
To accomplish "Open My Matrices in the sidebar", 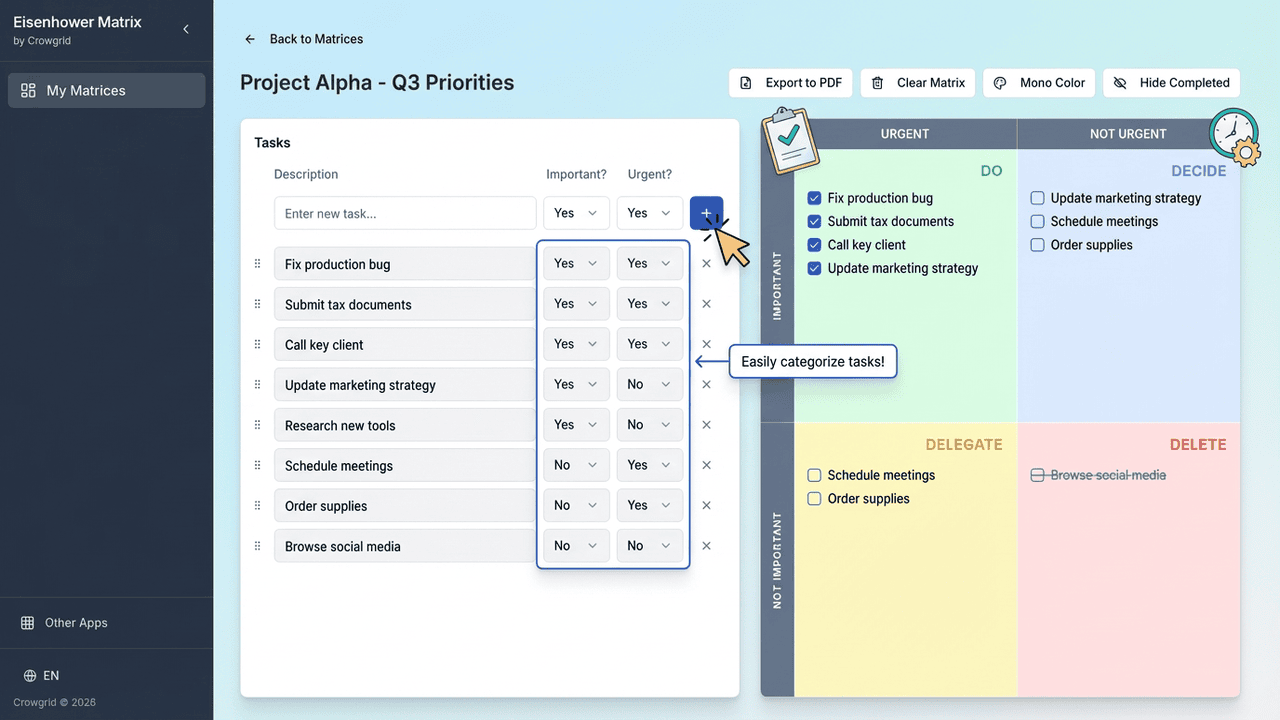I will (x=107, y=90).
